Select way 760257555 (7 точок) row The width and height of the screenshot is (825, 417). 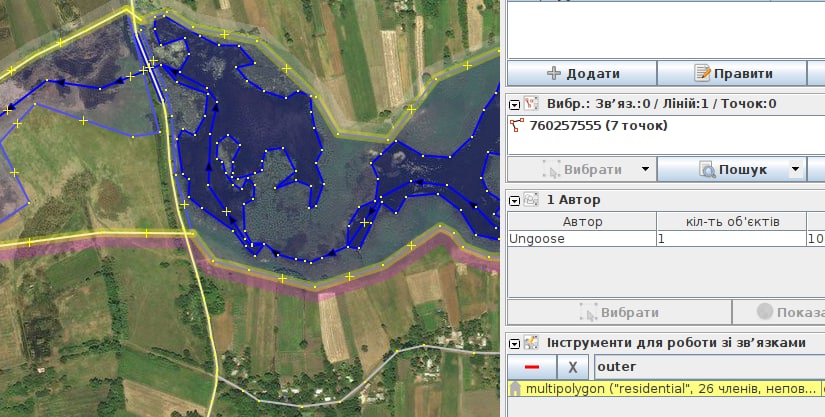coord(666,126)
